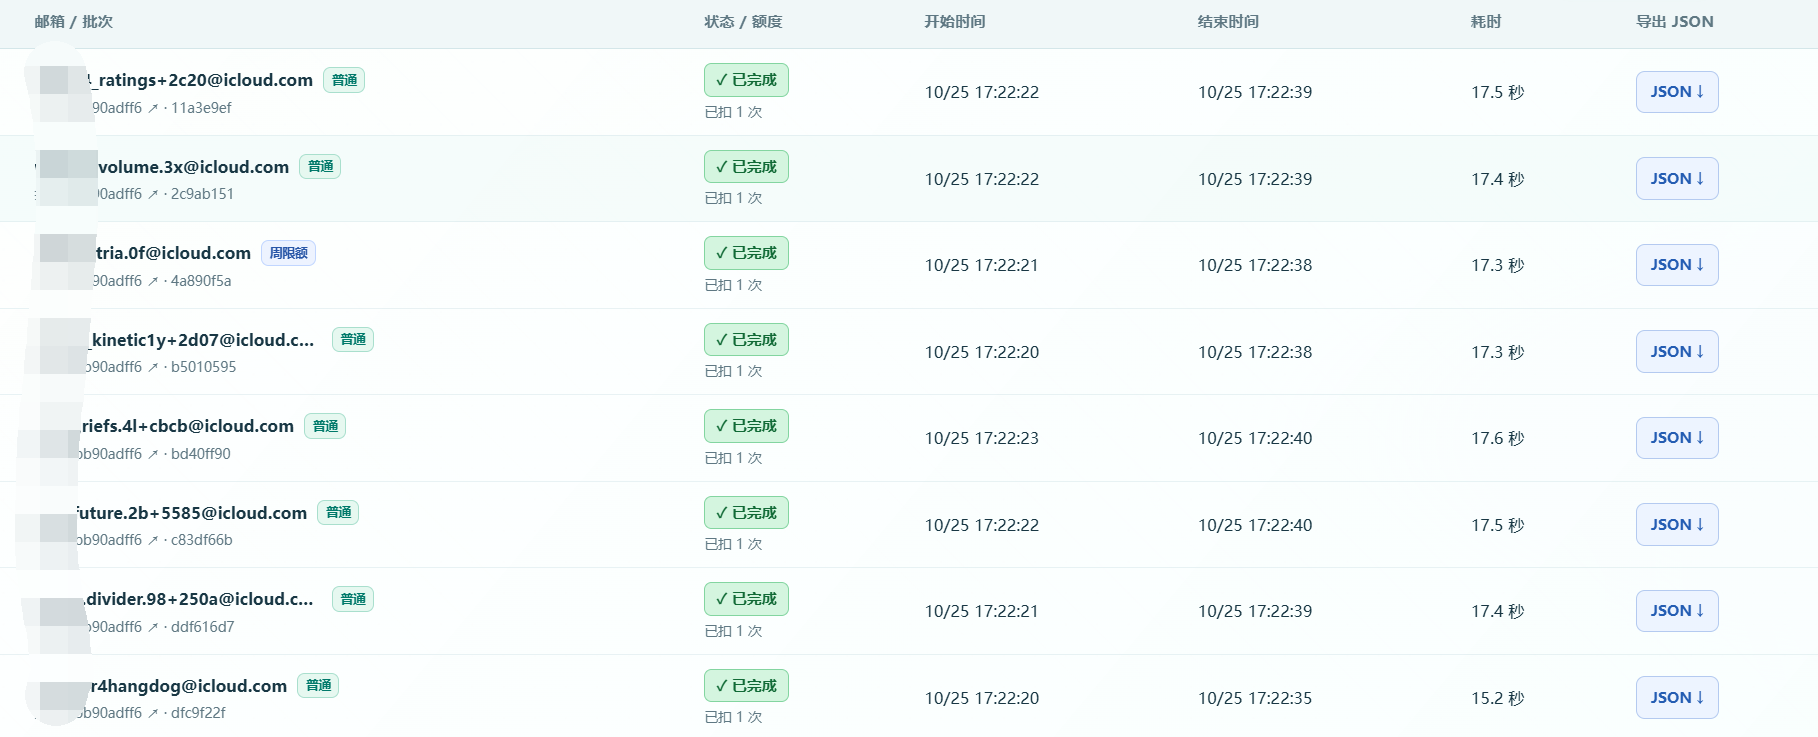Open external link arrow beside batch 11a3e9ef
This screenshot has height=737, width=1818.
153,108
